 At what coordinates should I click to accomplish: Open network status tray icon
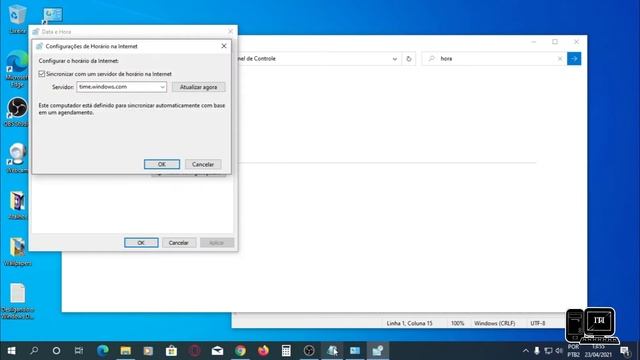548,351
